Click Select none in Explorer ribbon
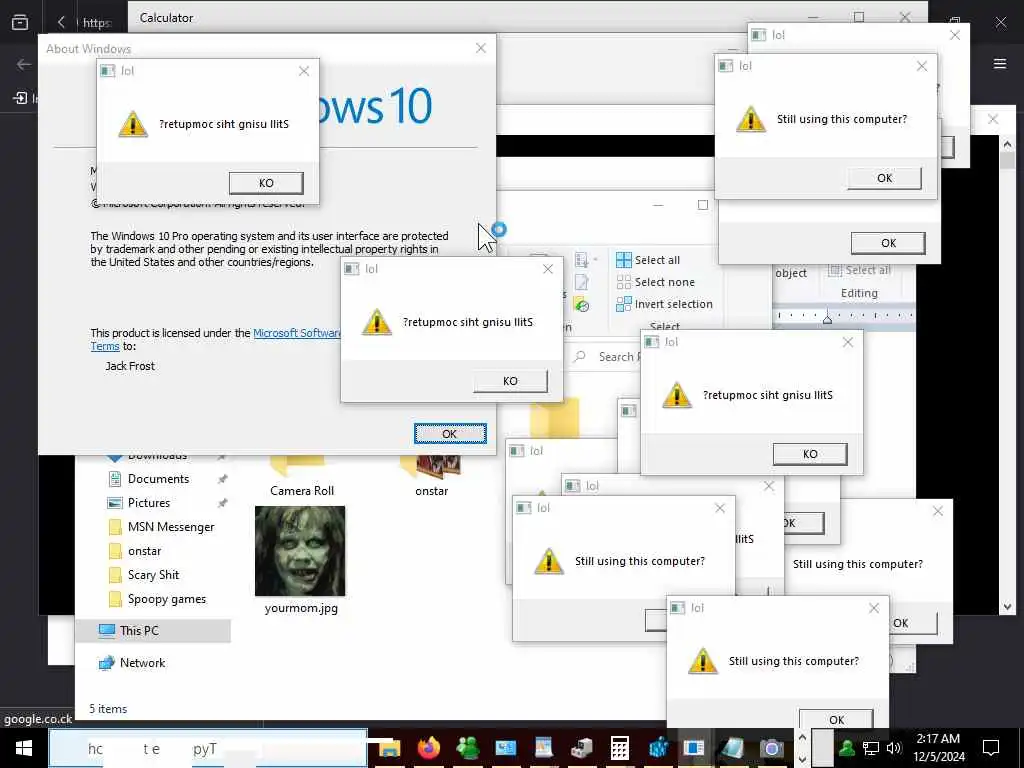The width and height of the screenshot is (1024, 768). click(656, 282)
